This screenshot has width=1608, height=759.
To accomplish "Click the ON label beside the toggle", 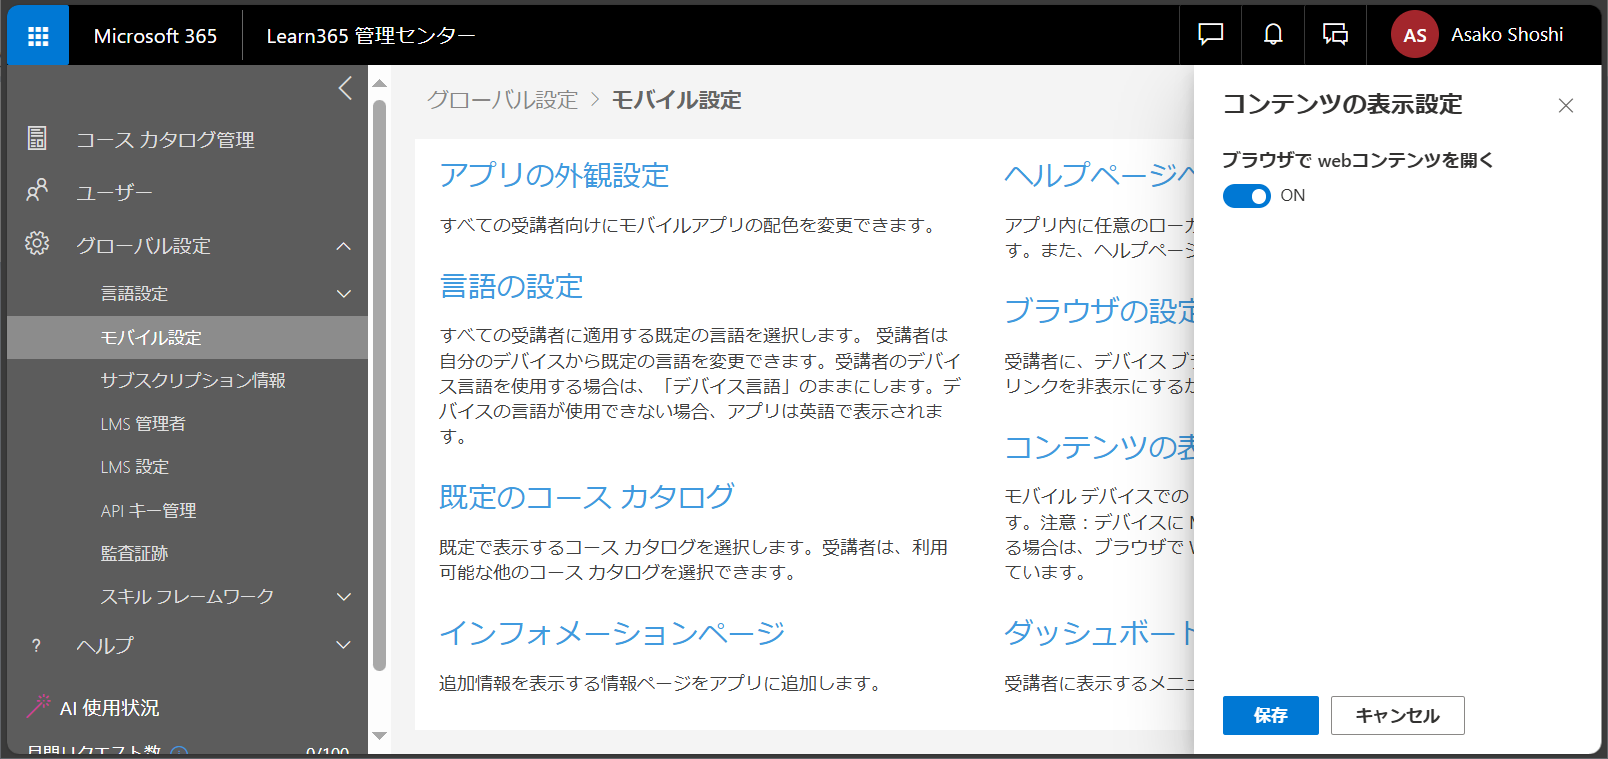I will pos(1292,196).
